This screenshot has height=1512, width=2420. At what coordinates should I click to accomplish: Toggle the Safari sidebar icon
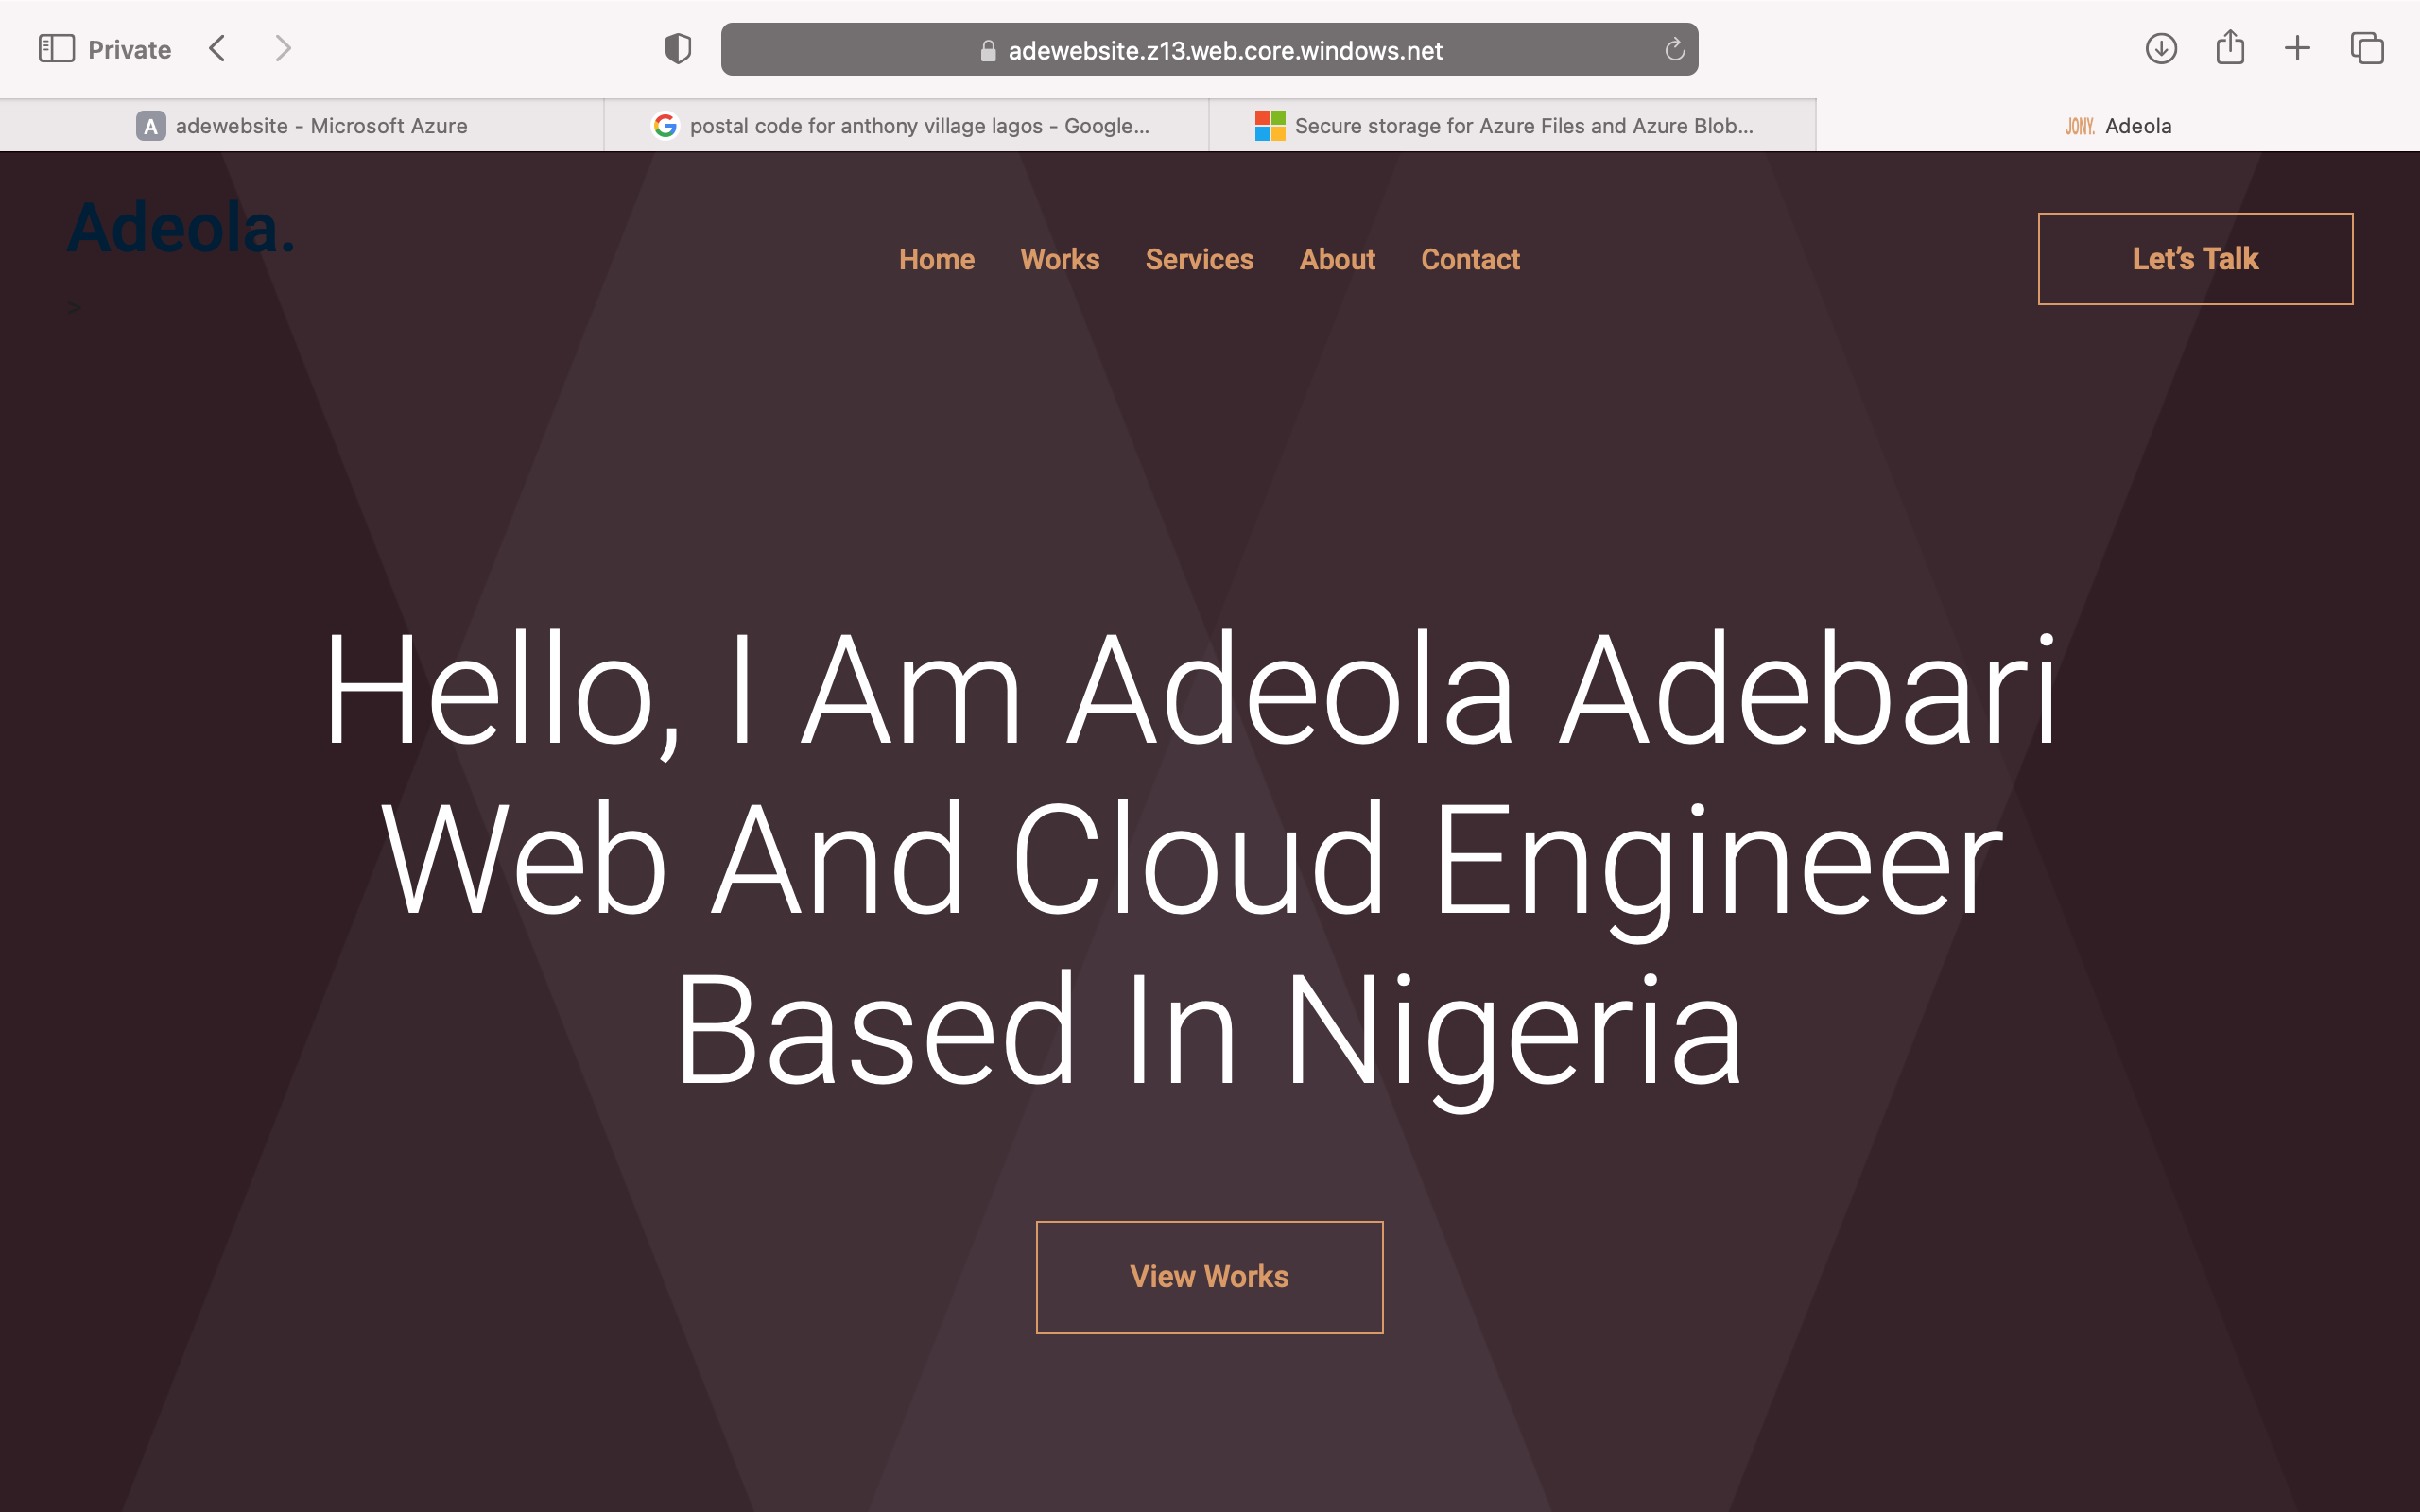pos(56,49)
